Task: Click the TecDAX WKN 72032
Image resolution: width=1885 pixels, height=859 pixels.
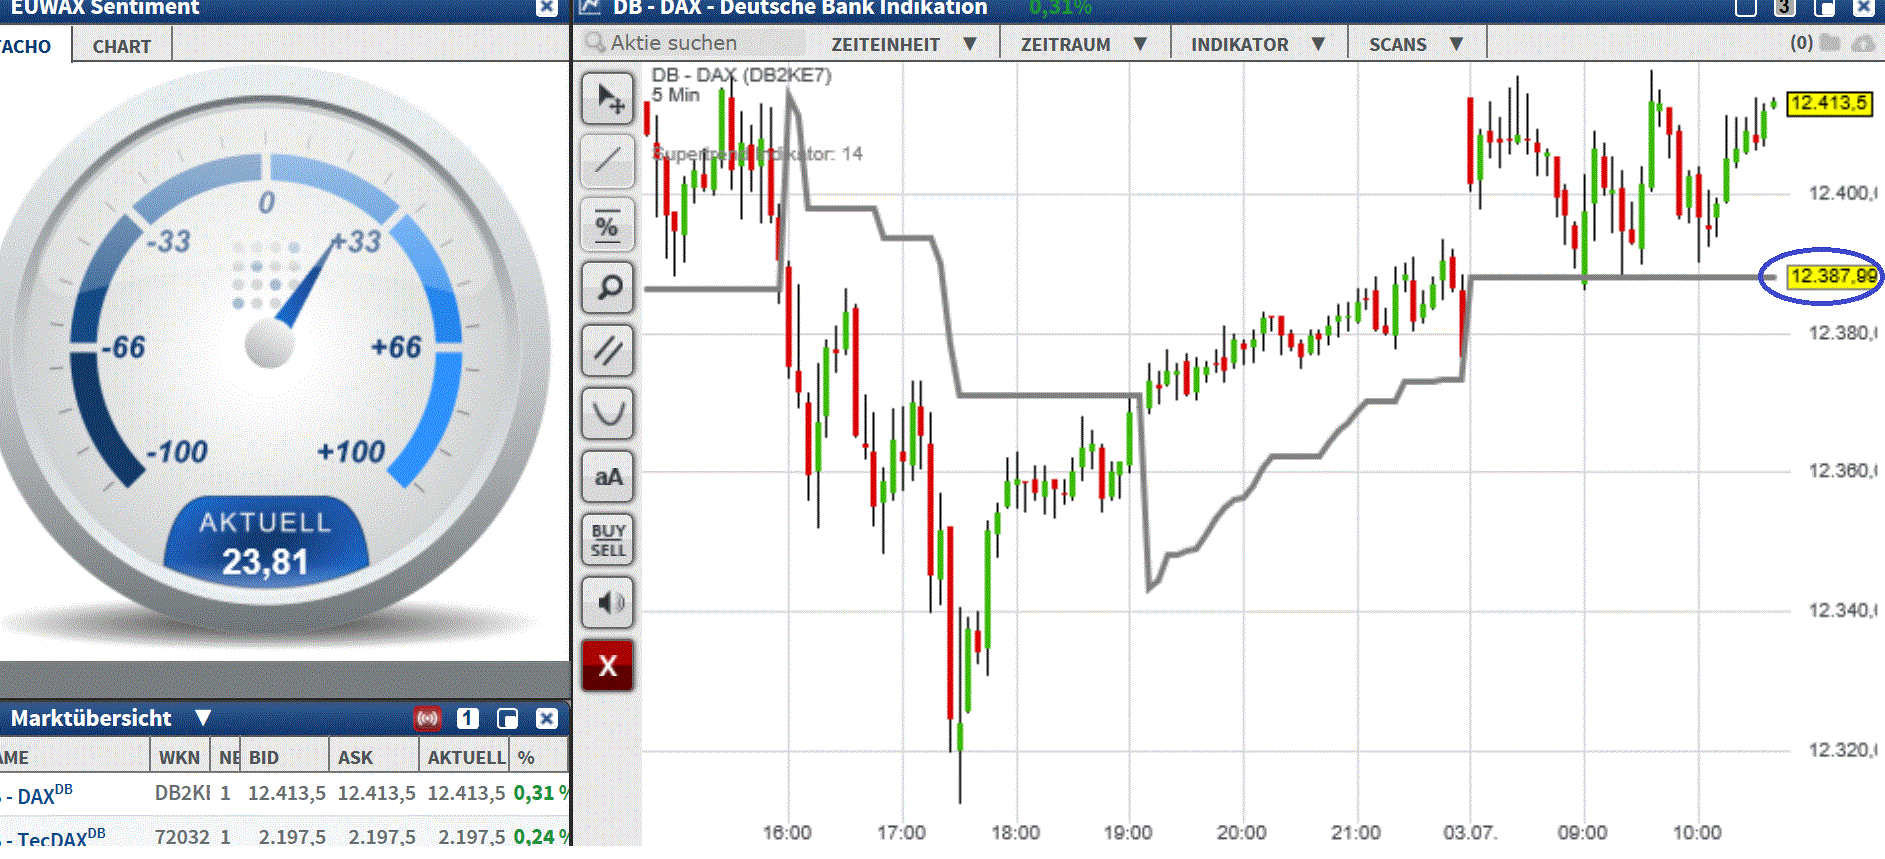Action: point(182,836)
